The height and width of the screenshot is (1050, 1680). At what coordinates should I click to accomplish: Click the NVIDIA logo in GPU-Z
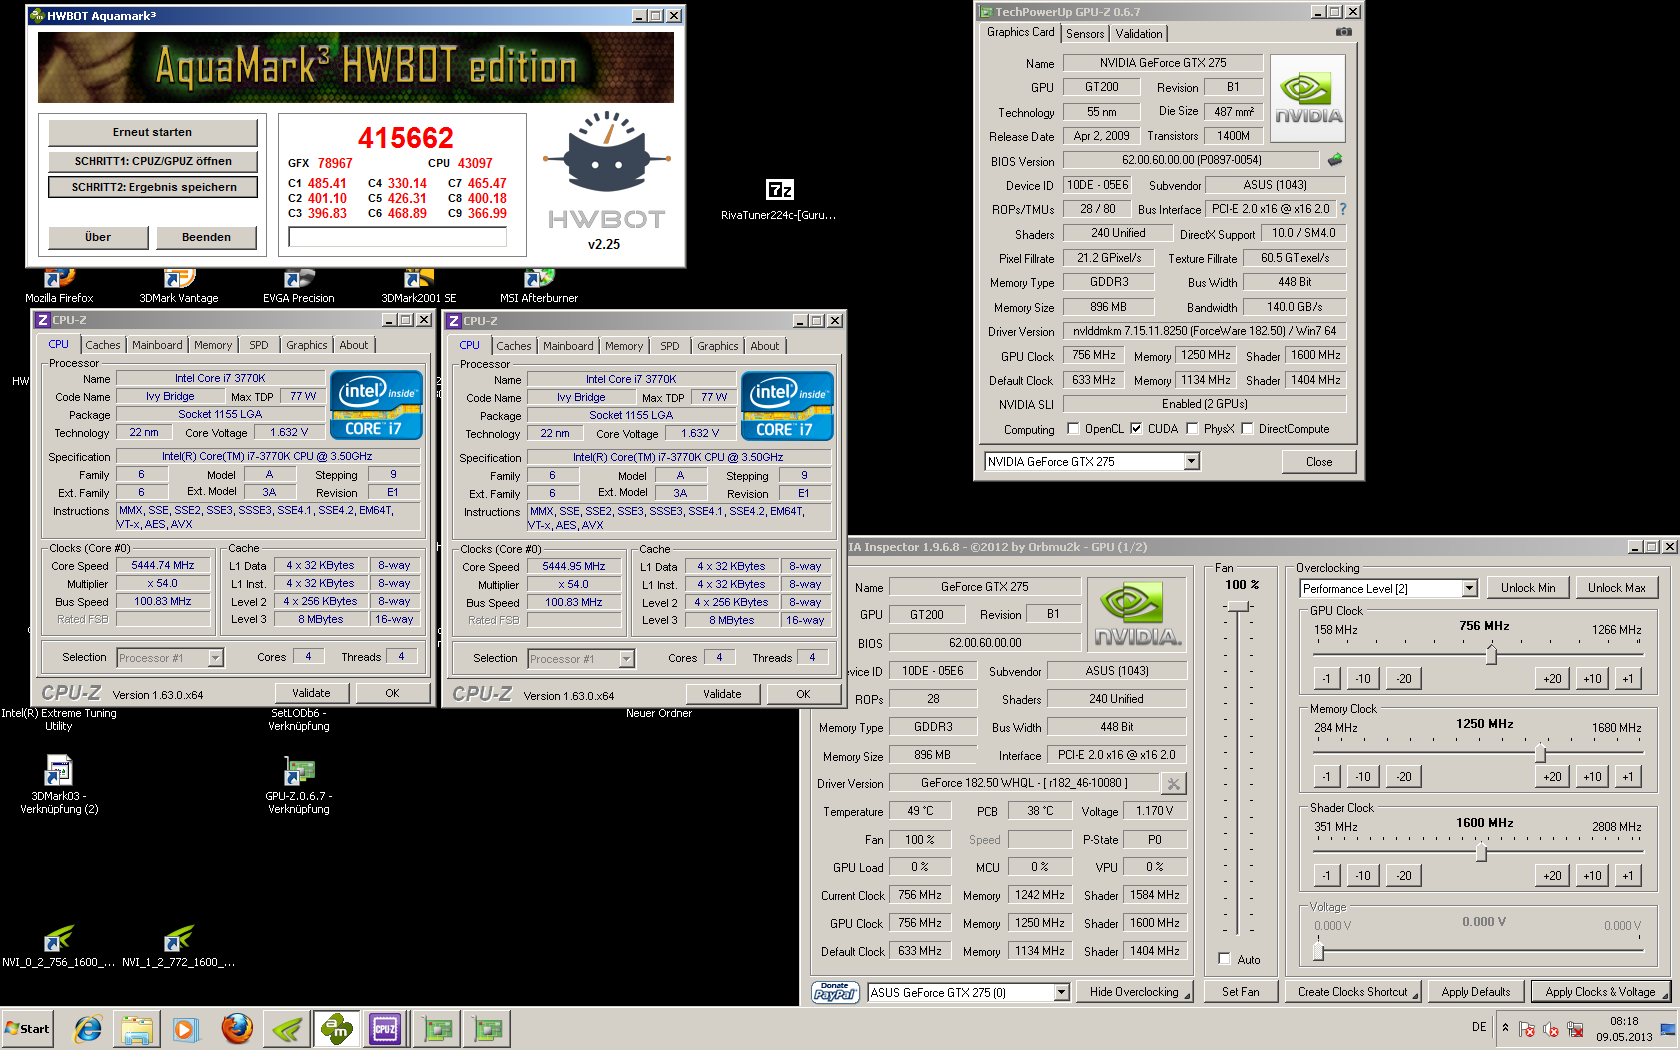tap(1309, 99)
